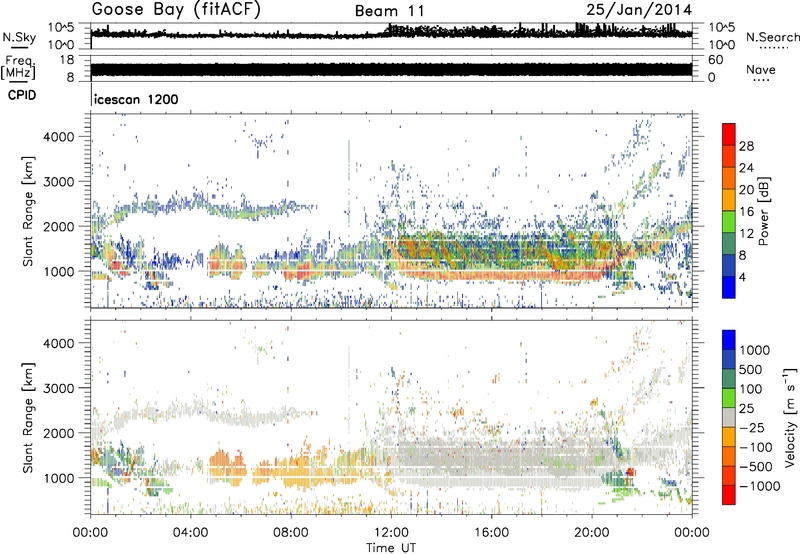The height and width of the screenshot is (554, 800).
Task: Click the "Velocity [m s-1]" colorbar title
Action: tap(790, 417)
